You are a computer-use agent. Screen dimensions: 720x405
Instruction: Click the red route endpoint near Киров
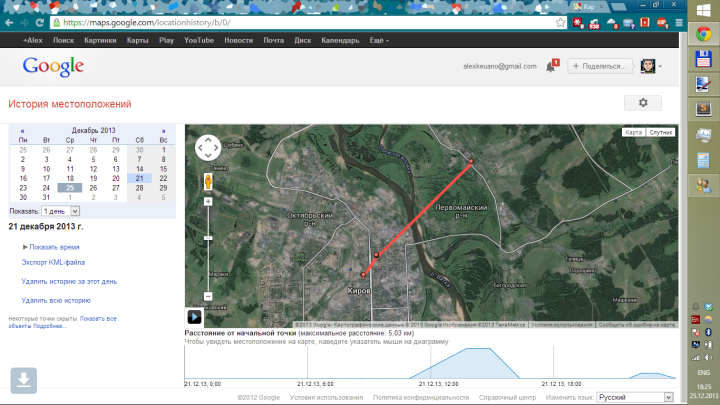click(363, 275)
